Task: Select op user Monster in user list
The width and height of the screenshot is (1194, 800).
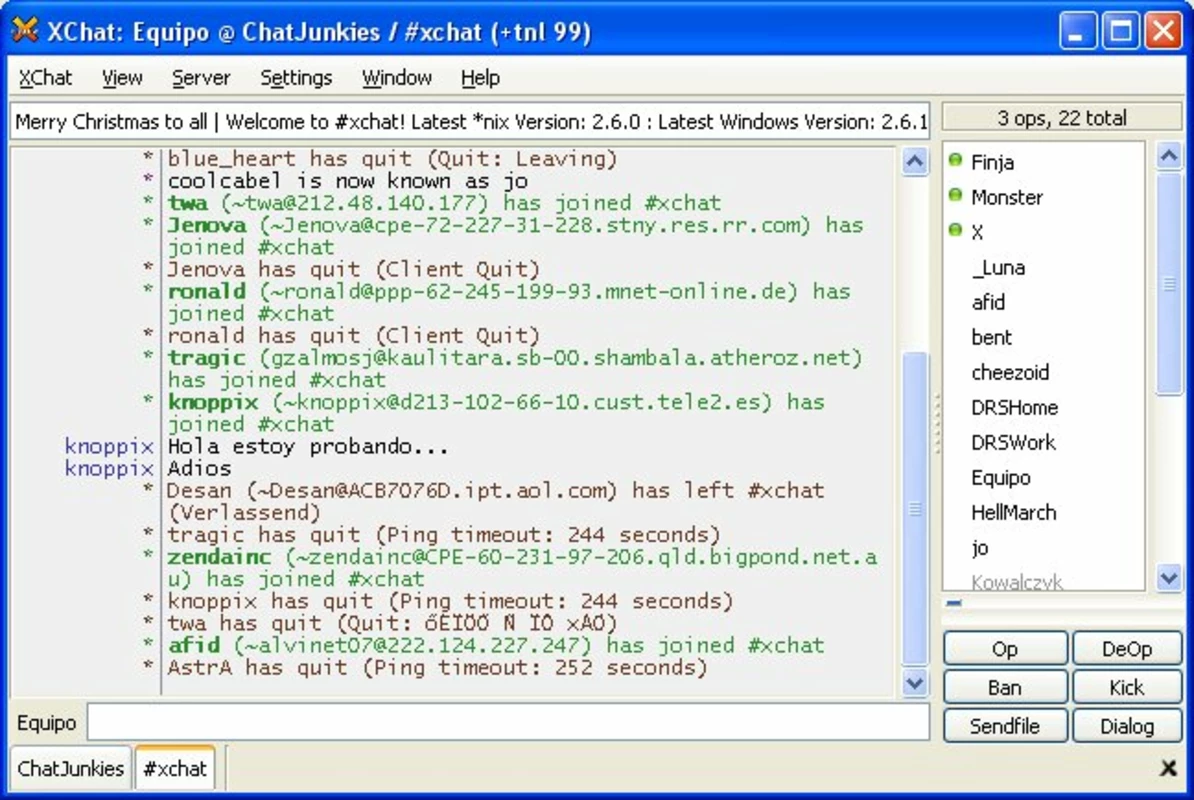Action: pyautogui.click(x=1043, y=197)
